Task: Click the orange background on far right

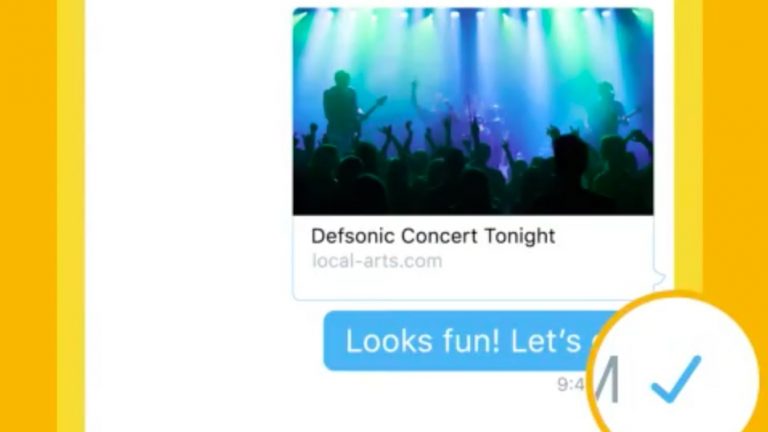Action: tap(735, 147)
